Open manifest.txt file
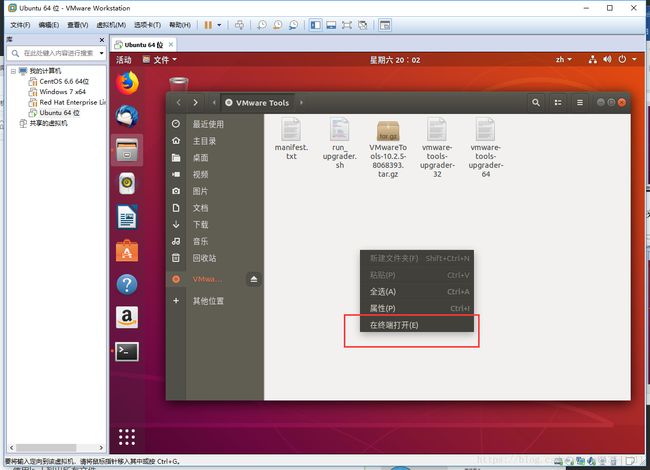Image resolution: width=650 pixels, height=470 pixels. [x=291, y=139]
